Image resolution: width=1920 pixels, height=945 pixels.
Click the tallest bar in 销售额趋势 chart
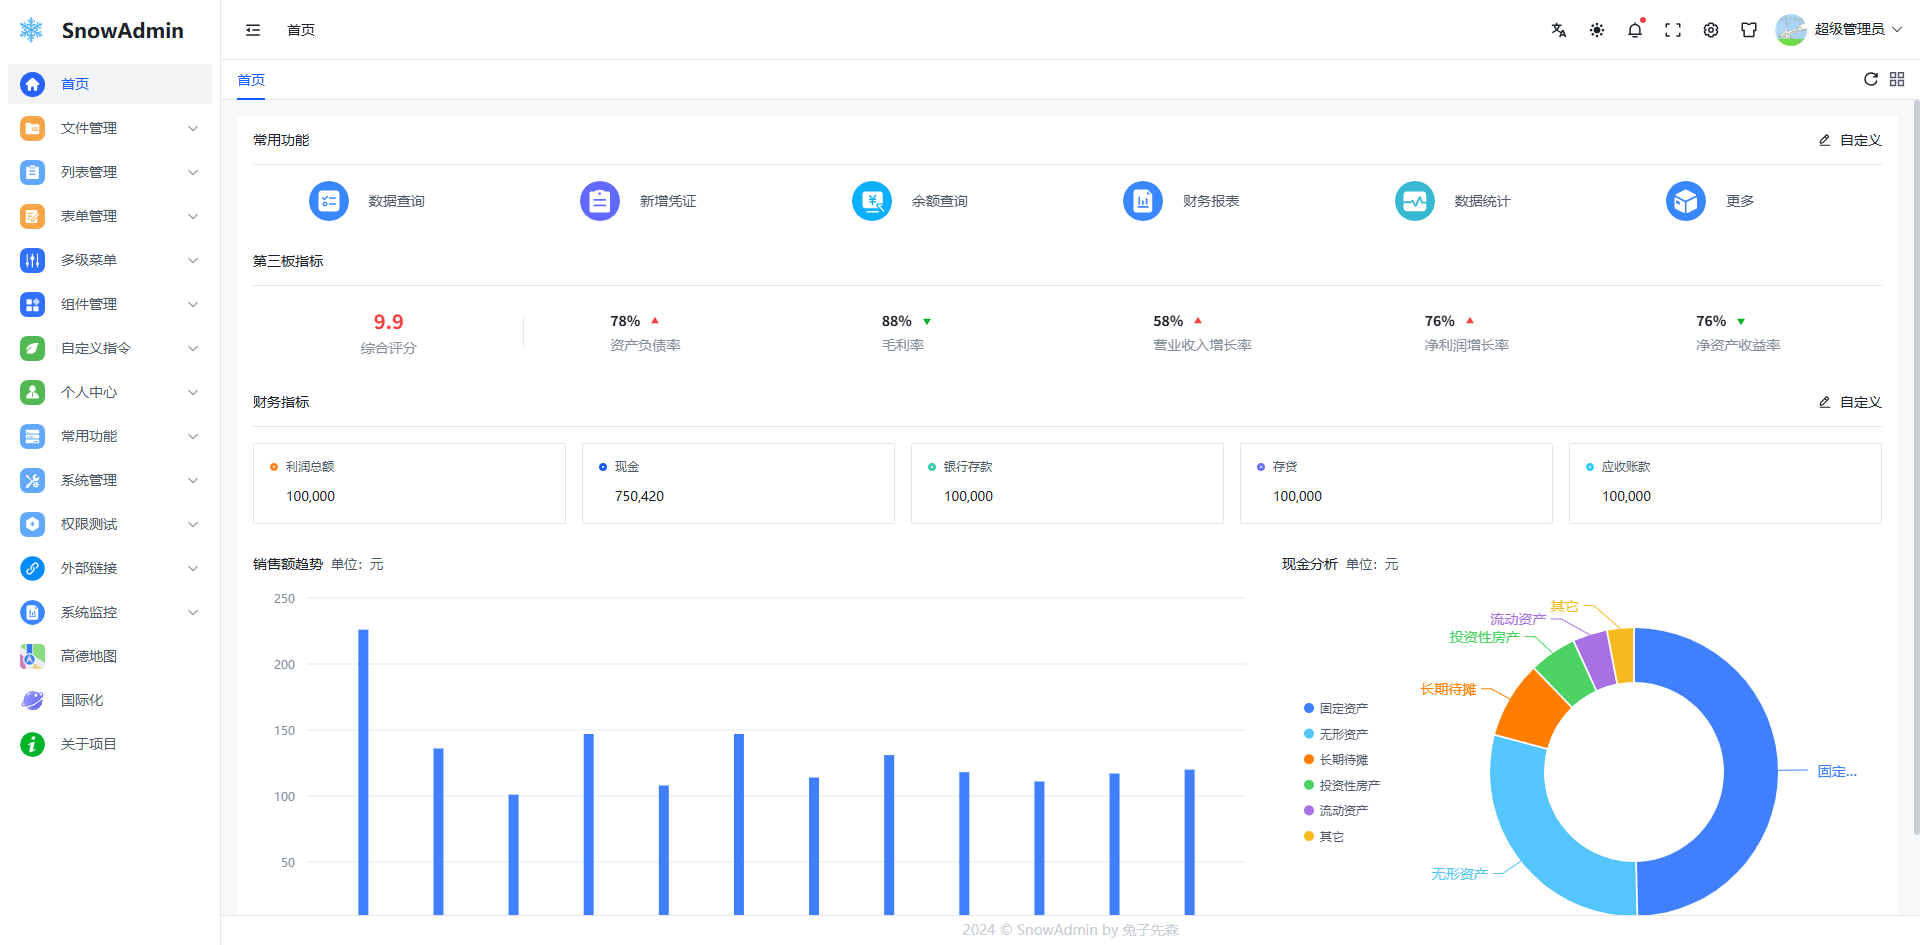tap(363, 772)
